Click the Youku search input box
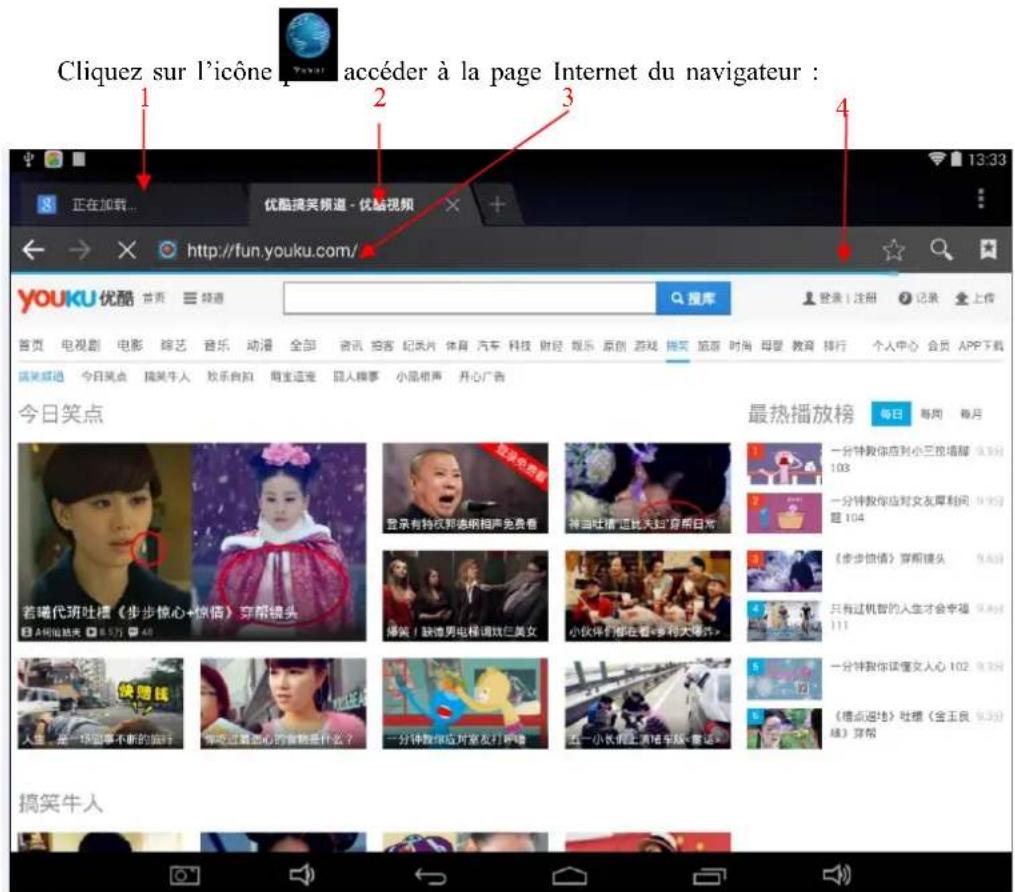 pyautogui.click(x=470, y=298)
